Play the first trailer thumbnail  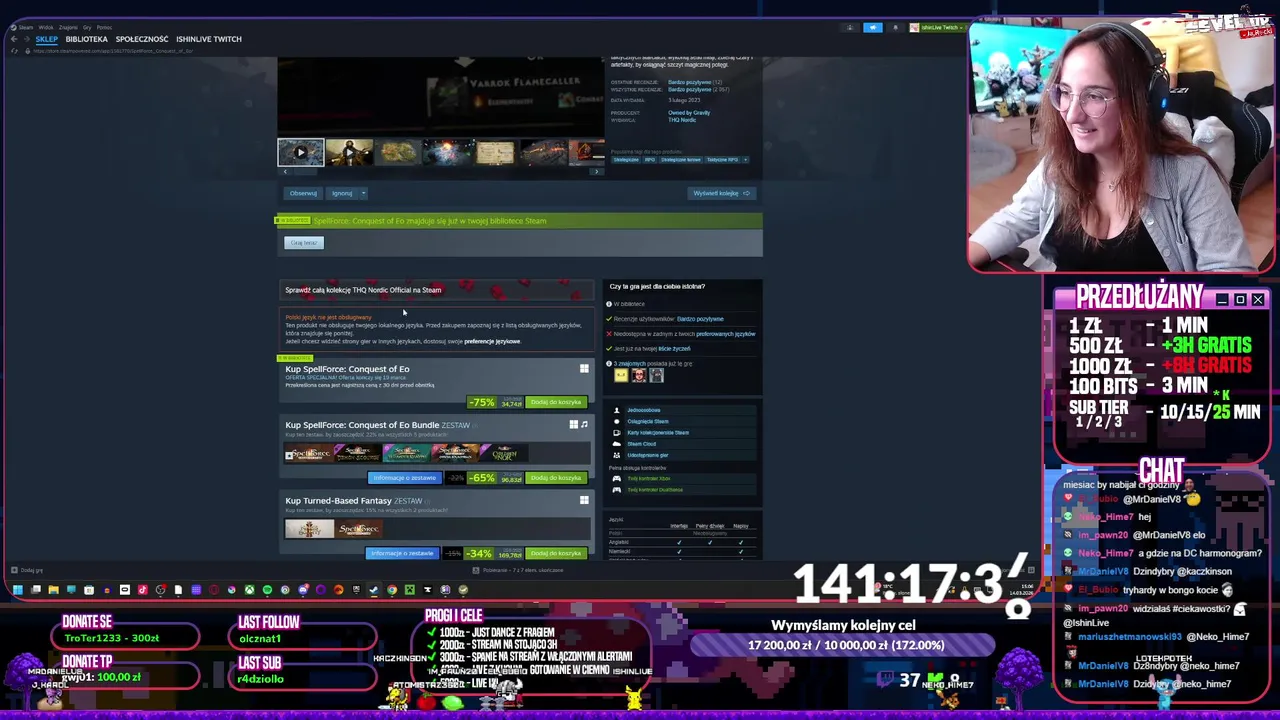[300, 152]
